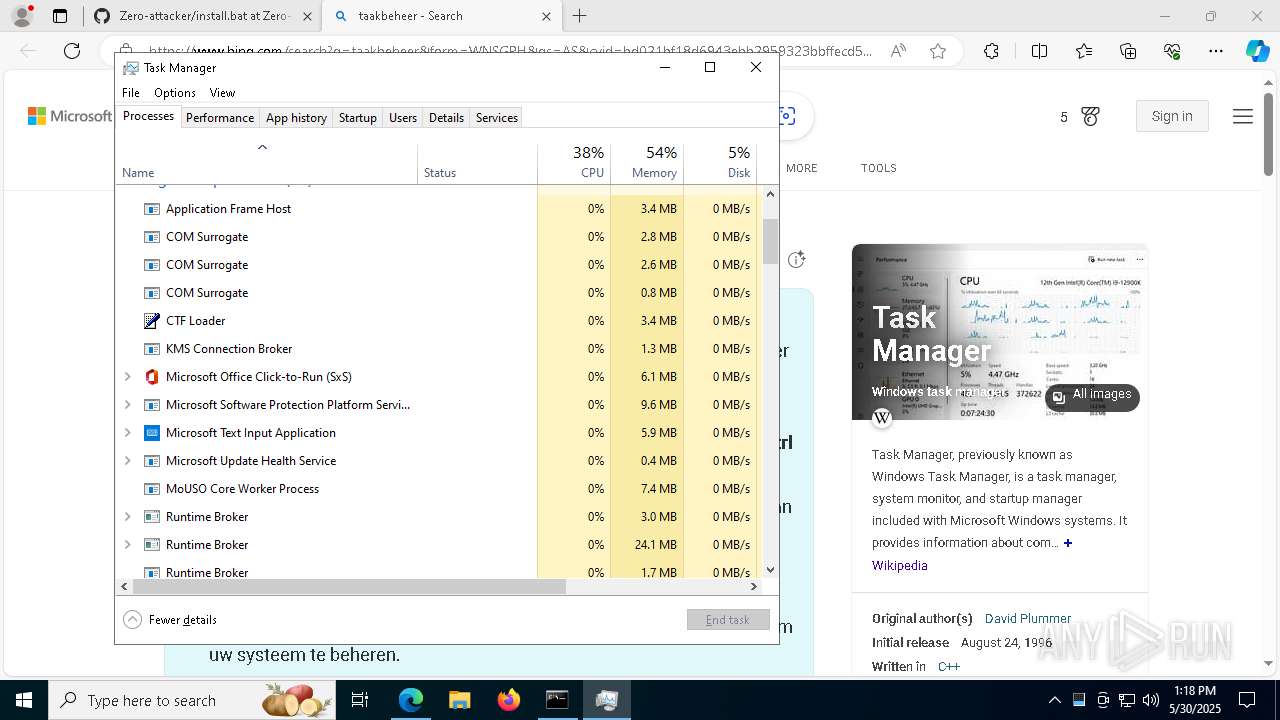The width and height of the screenshot is (1280, 720).
Task: Open Task Manager File menu
Action: 131,93
